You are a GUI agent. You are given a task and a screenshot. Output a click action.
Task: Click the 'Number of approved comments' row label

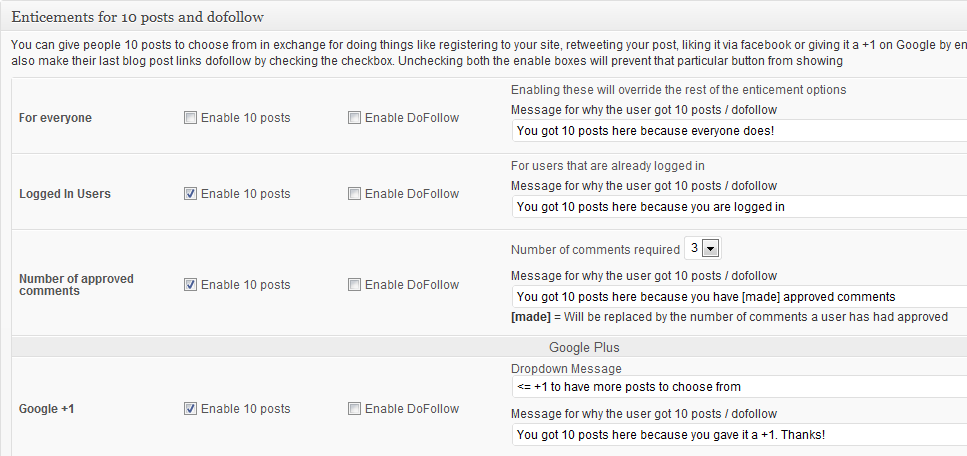point(76,285)
